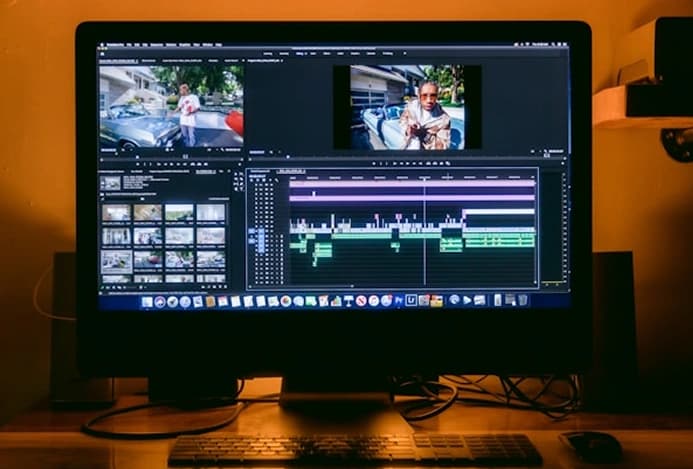Click the Launchpad icon in the dock
Screen dimensions: 693x469
click(x=160, y=301)
